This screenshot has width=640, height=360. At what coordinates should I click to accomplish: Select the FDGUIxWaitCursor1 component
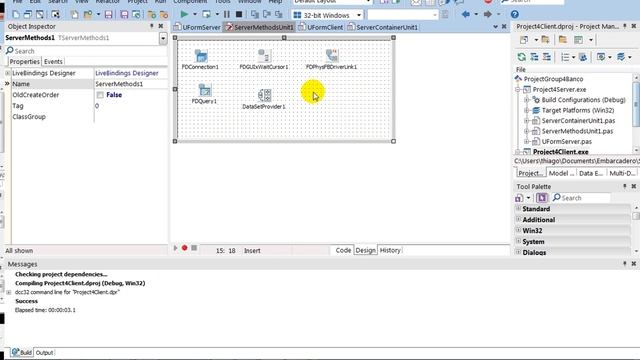264,60
